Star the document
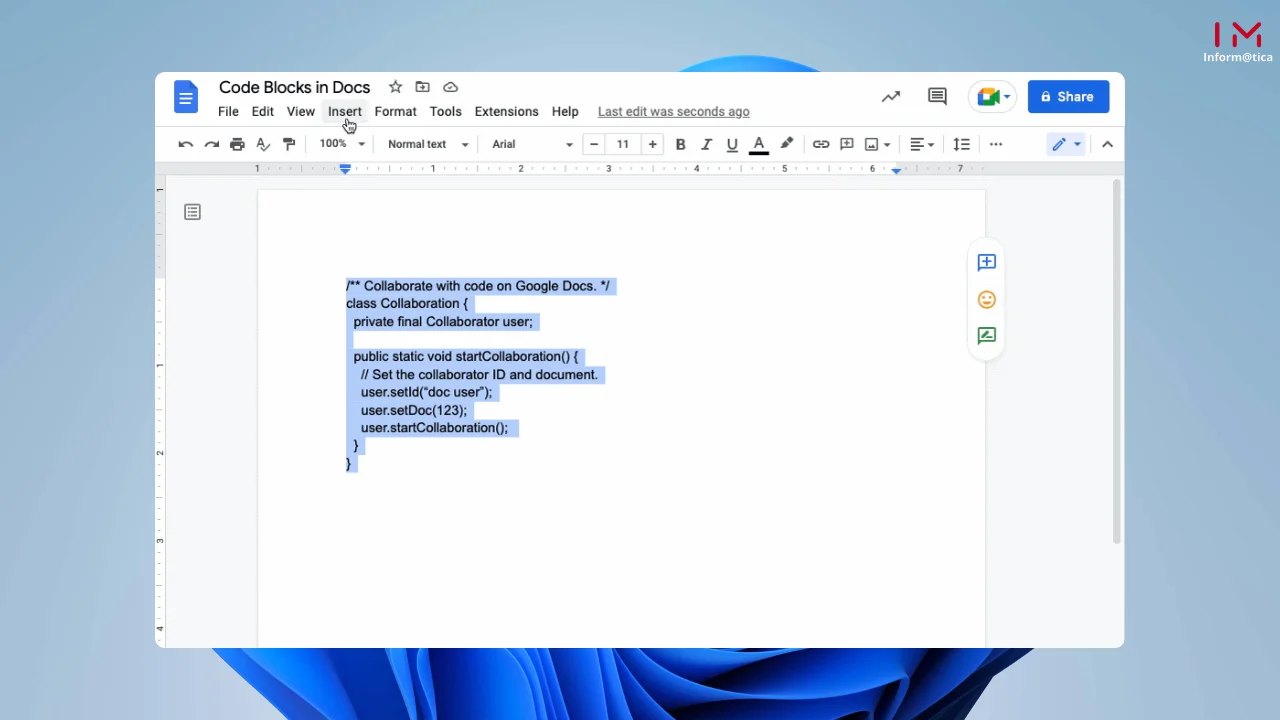1280x720 pixels. click(395, 87)
